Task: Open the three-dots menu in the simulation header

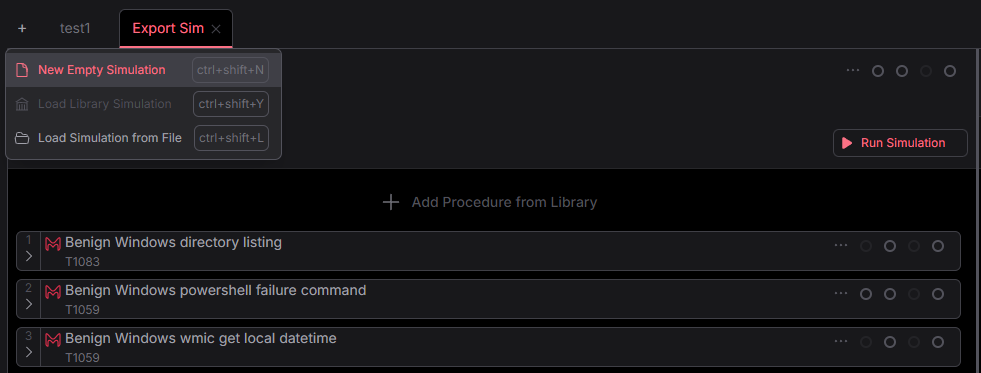Action: (x=853, y=70)
